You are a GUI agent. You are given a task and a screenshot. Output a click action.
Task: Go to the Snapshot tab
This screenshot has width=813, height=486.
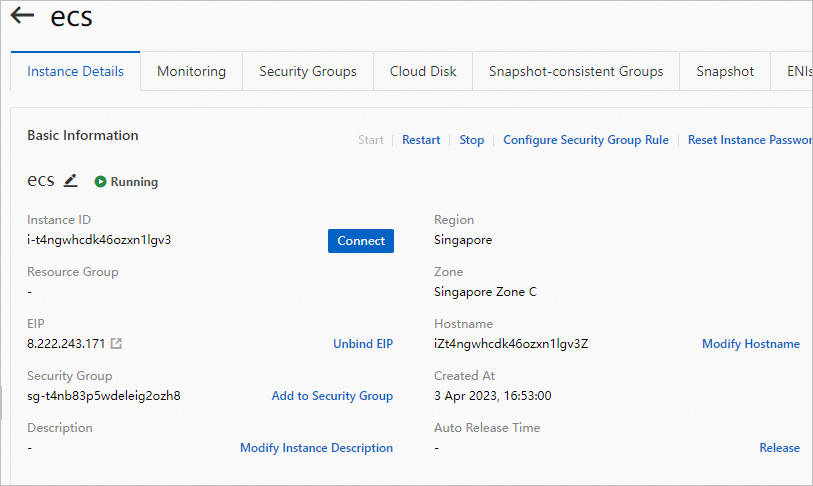click(x=725, y=72)
